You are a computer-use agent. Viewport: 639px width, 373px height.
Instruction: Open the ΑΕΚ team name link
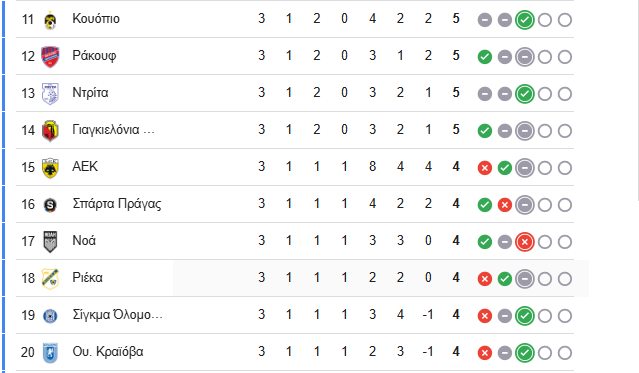pyautogui.click(x=85, y=167)
